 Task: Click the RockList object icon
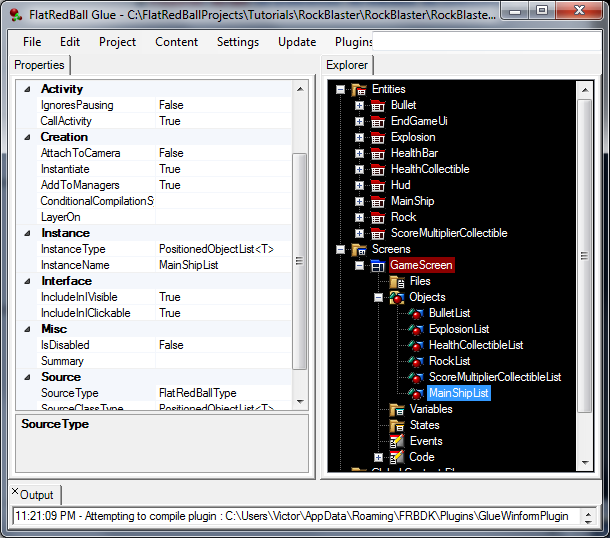(416, 361)
